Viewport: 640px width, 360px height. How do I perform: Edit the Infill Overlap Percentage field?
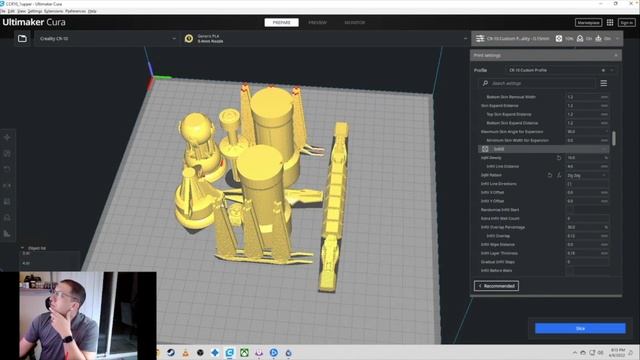pyautogui.click(x=587, y=227)
